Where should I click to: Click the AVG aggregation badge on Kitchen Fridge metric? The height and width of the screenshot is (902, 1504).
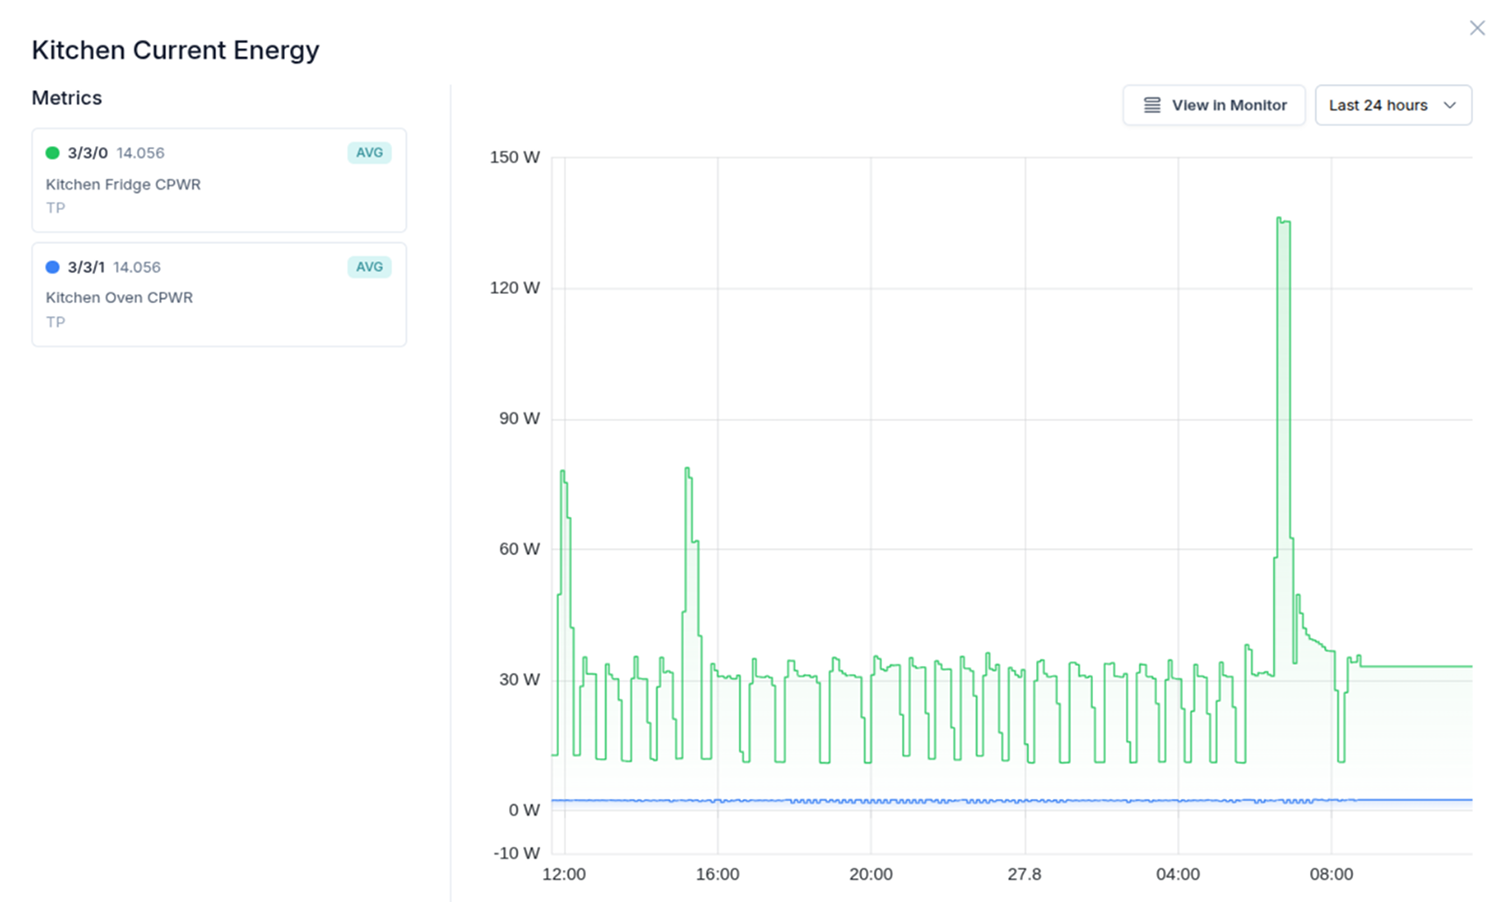[369, 152]
